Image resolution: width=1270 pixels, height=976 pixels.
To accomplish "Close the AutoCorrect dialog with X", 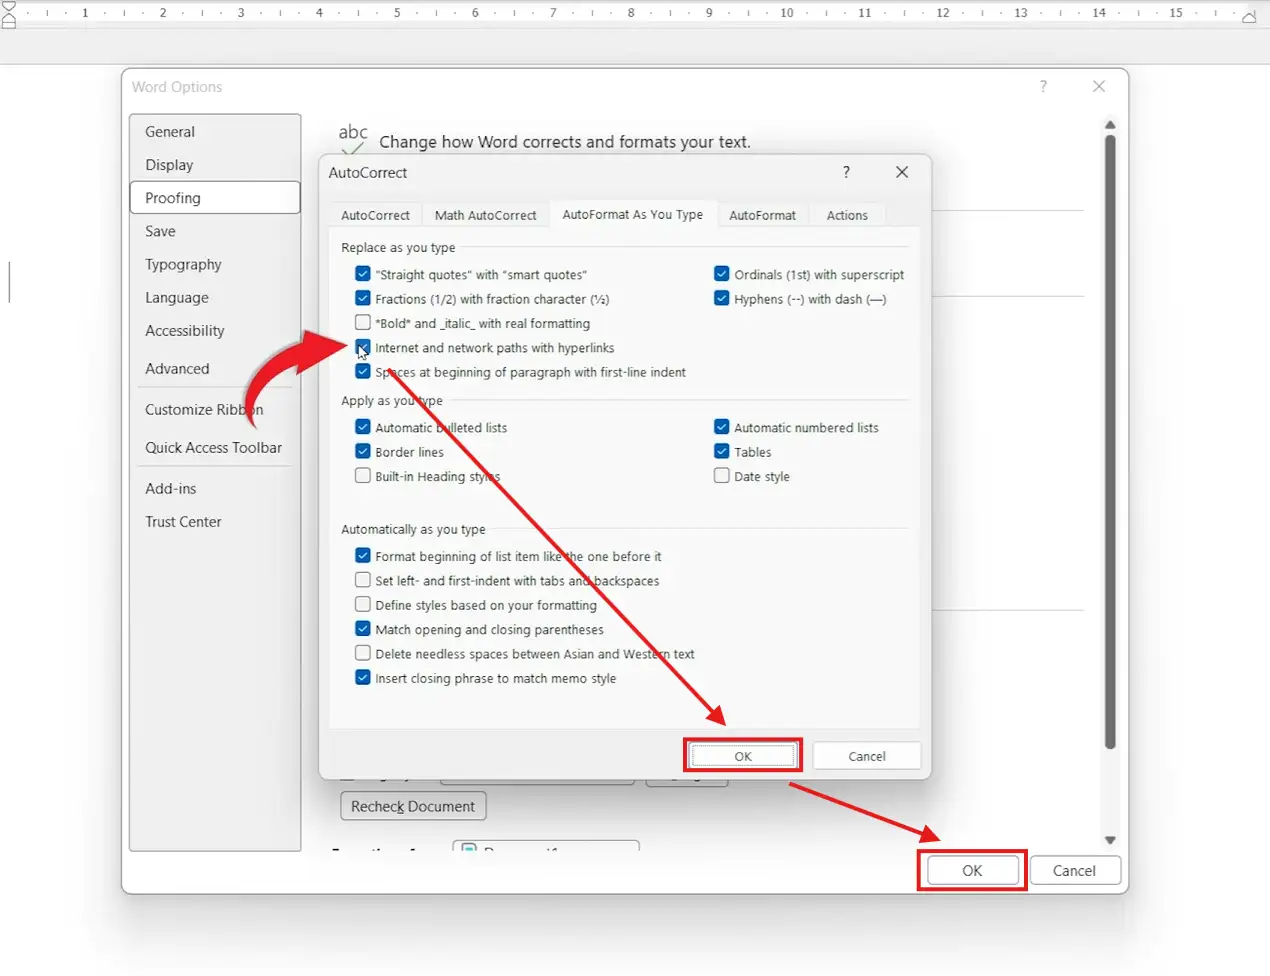I will (902, 172).
